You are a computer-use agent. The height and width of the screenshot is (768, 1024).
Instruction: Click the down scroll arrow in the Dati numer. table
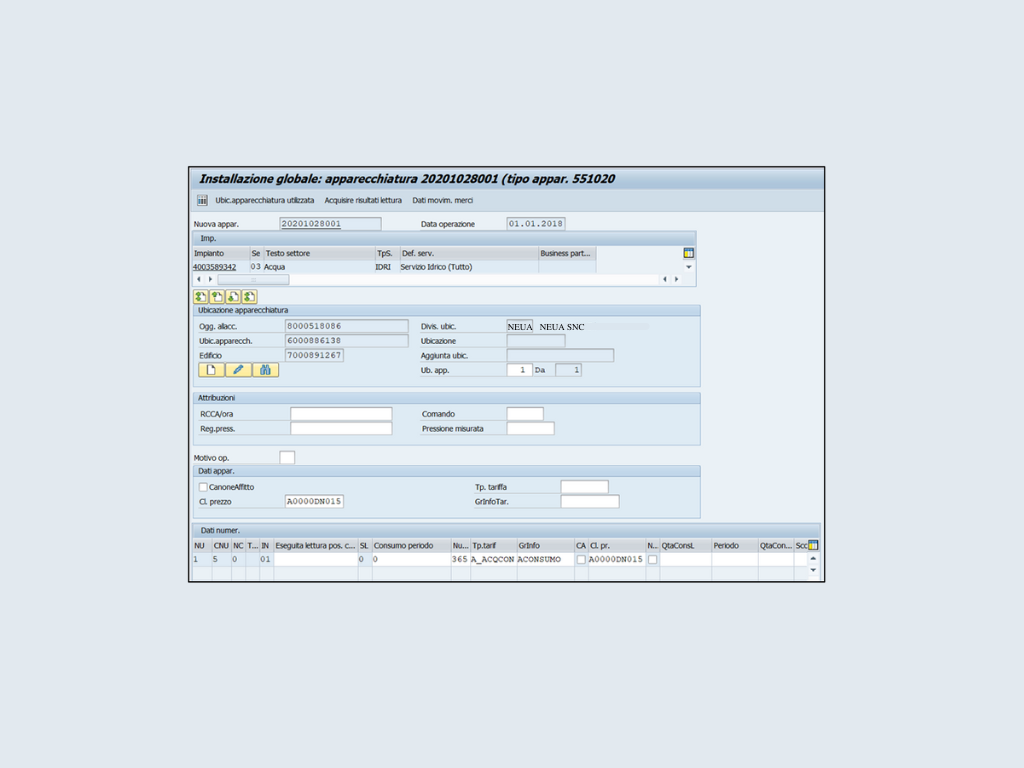click(x=813, y=571)
